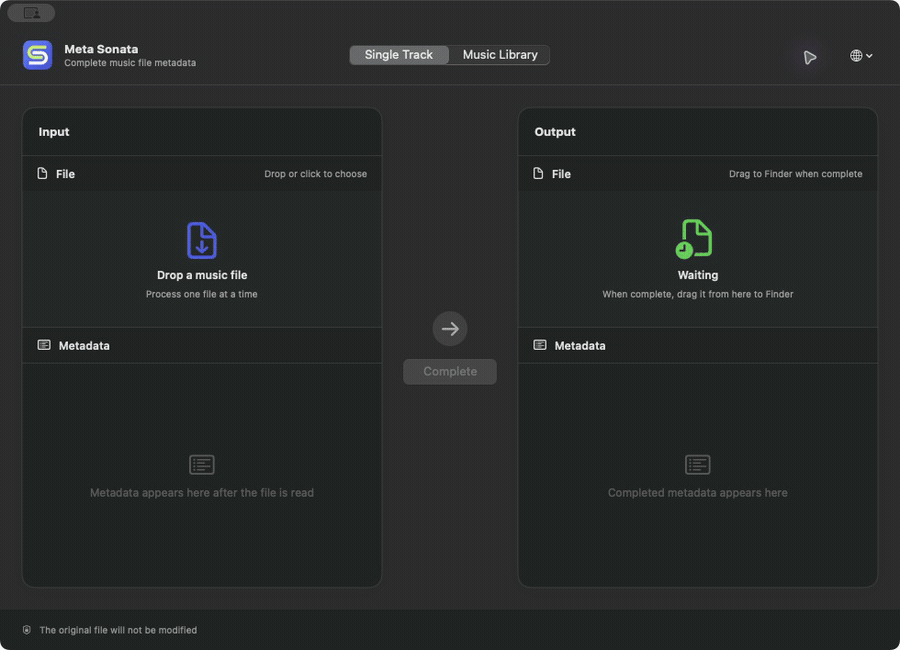Click the Output Metadata section icon

click(540, 345)
